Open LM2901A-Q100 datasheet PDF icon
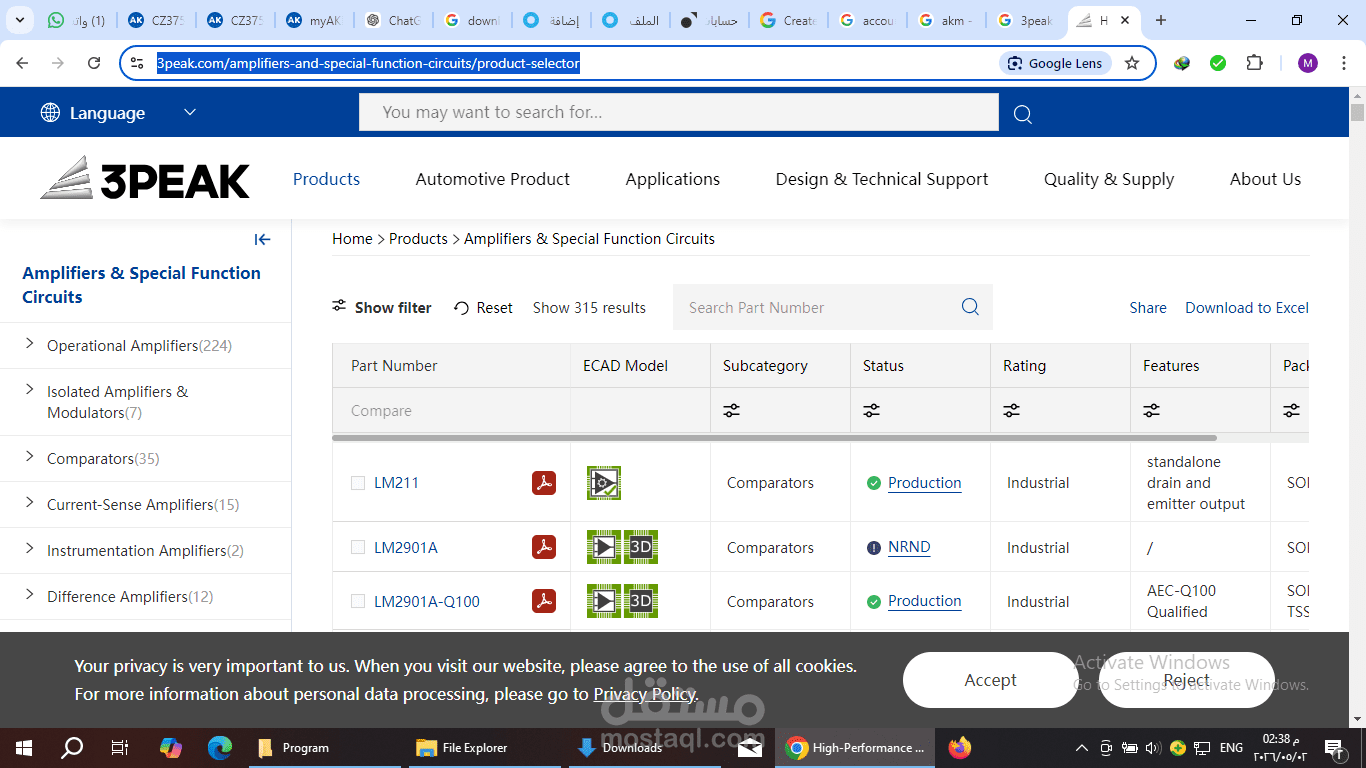This screenshot has height=768, width=1366. point(543,601)
